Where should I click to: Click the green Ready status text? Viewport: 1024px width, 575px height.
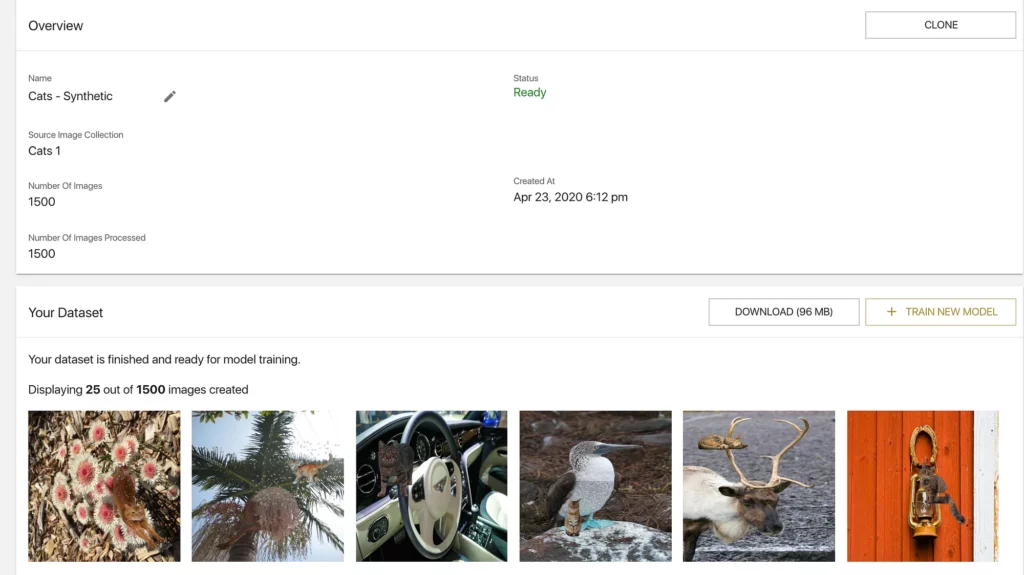530,93
